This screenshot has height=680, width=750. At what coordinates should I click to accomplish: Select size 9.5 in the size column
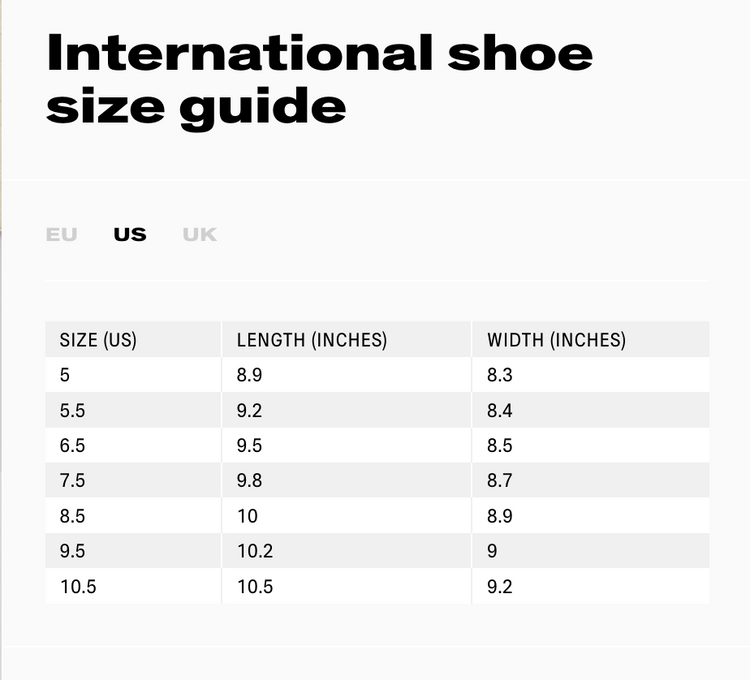pyautogui.click(x=72, y=551)
